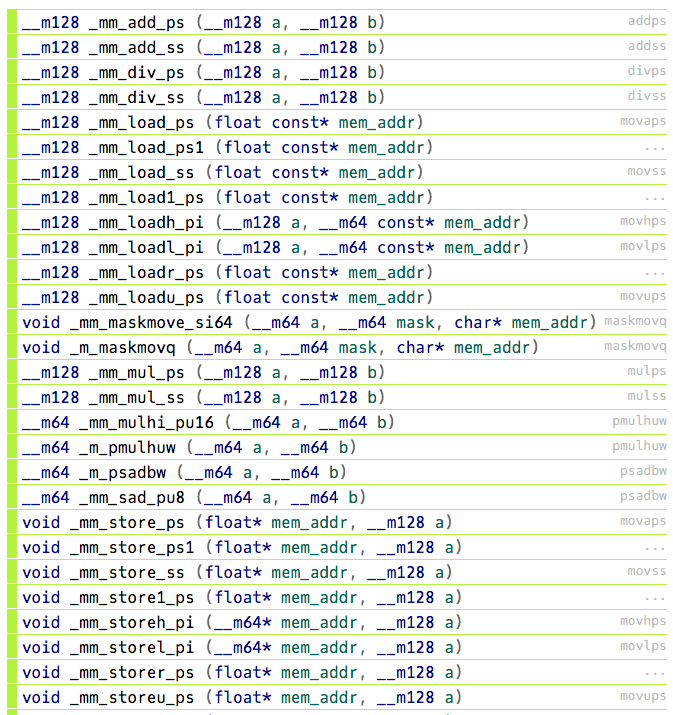Expand the _mm_add_ps intrinsic row
This screenshot has width=673, height=715.
coord(337,22)
